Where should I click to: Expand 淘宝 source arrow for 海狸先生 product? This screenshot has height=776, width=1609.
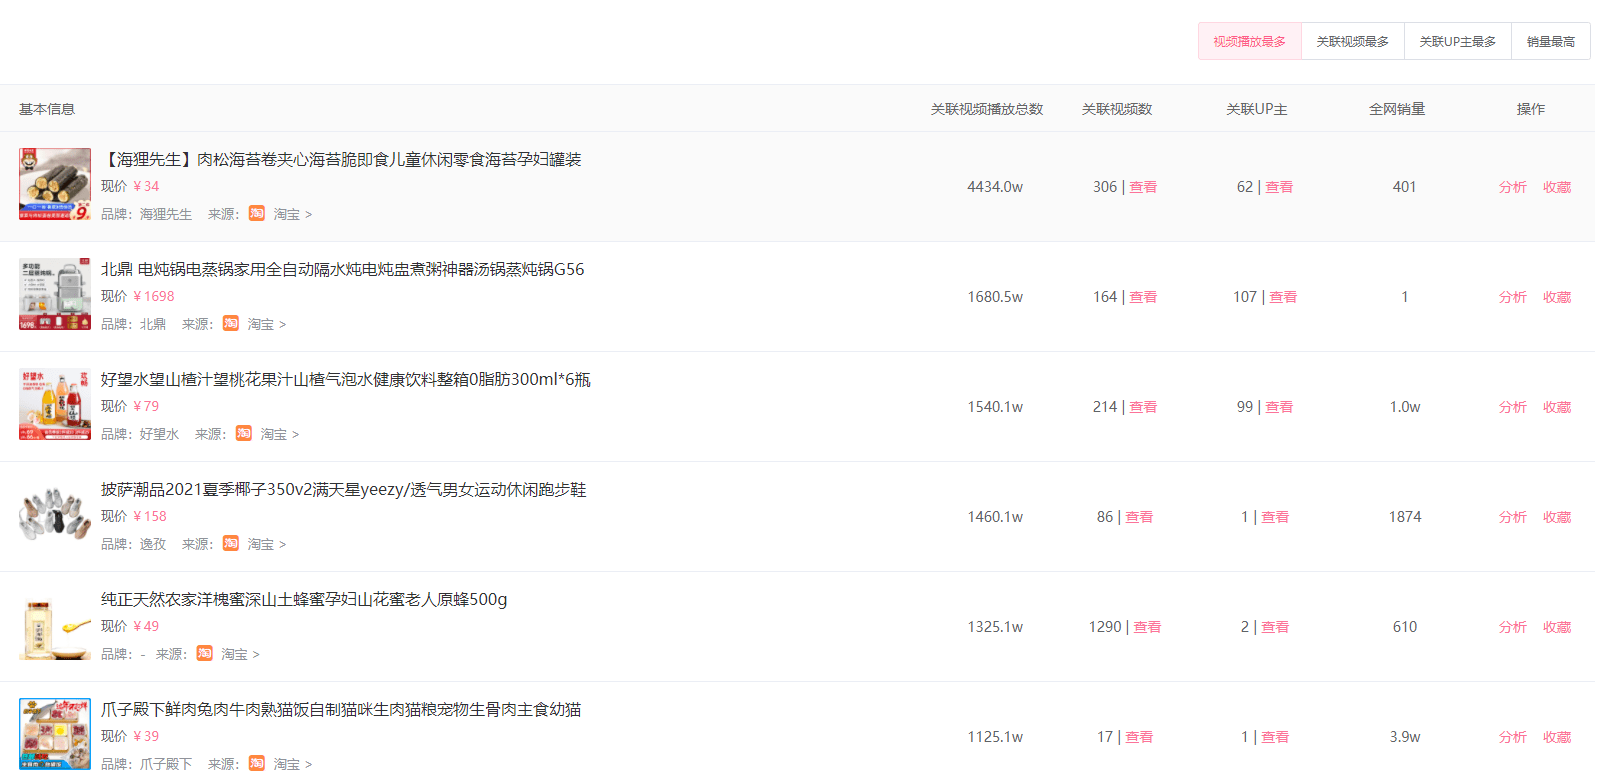click(309, 215)
